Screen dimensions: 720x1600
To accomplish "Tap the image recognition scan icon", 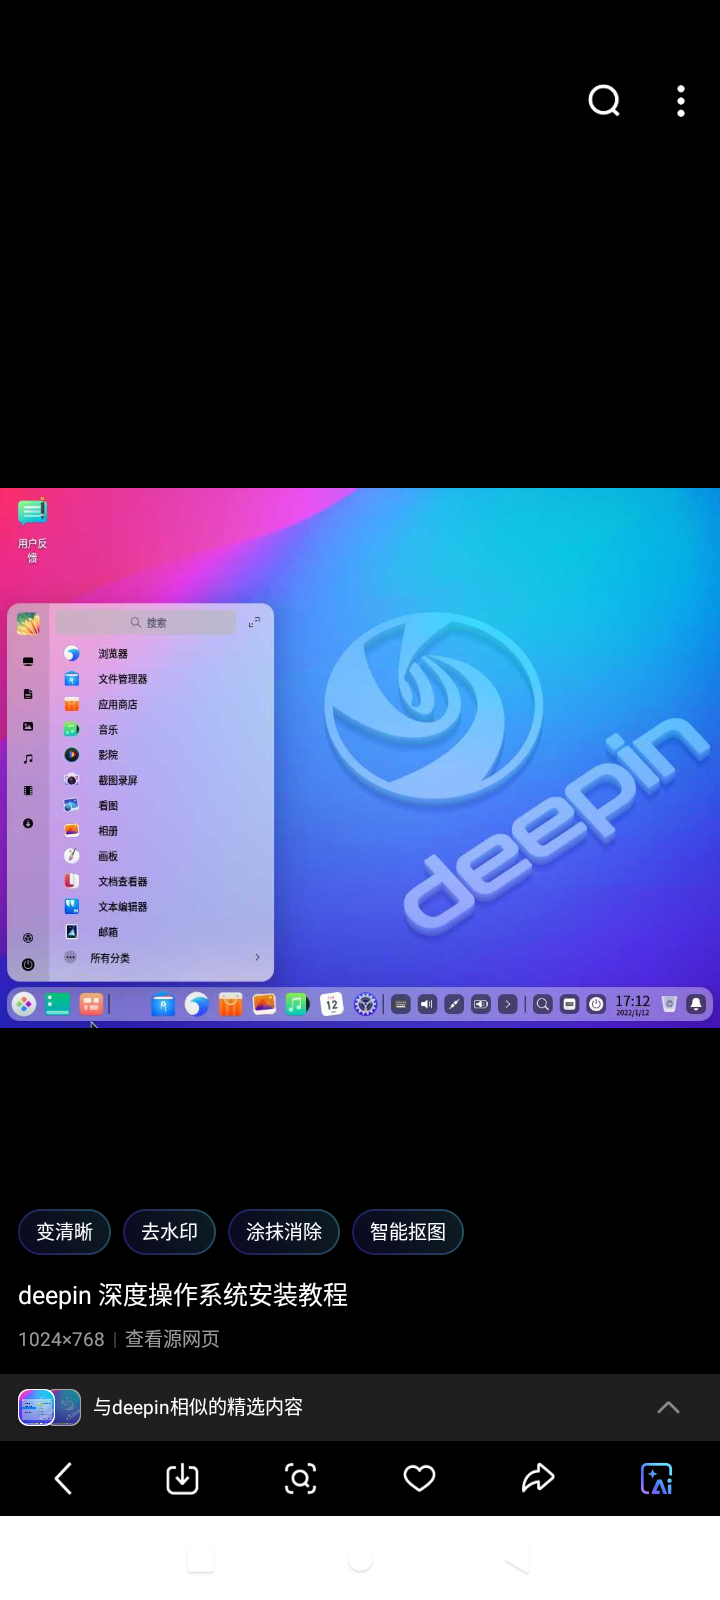I will (300, 1478).
